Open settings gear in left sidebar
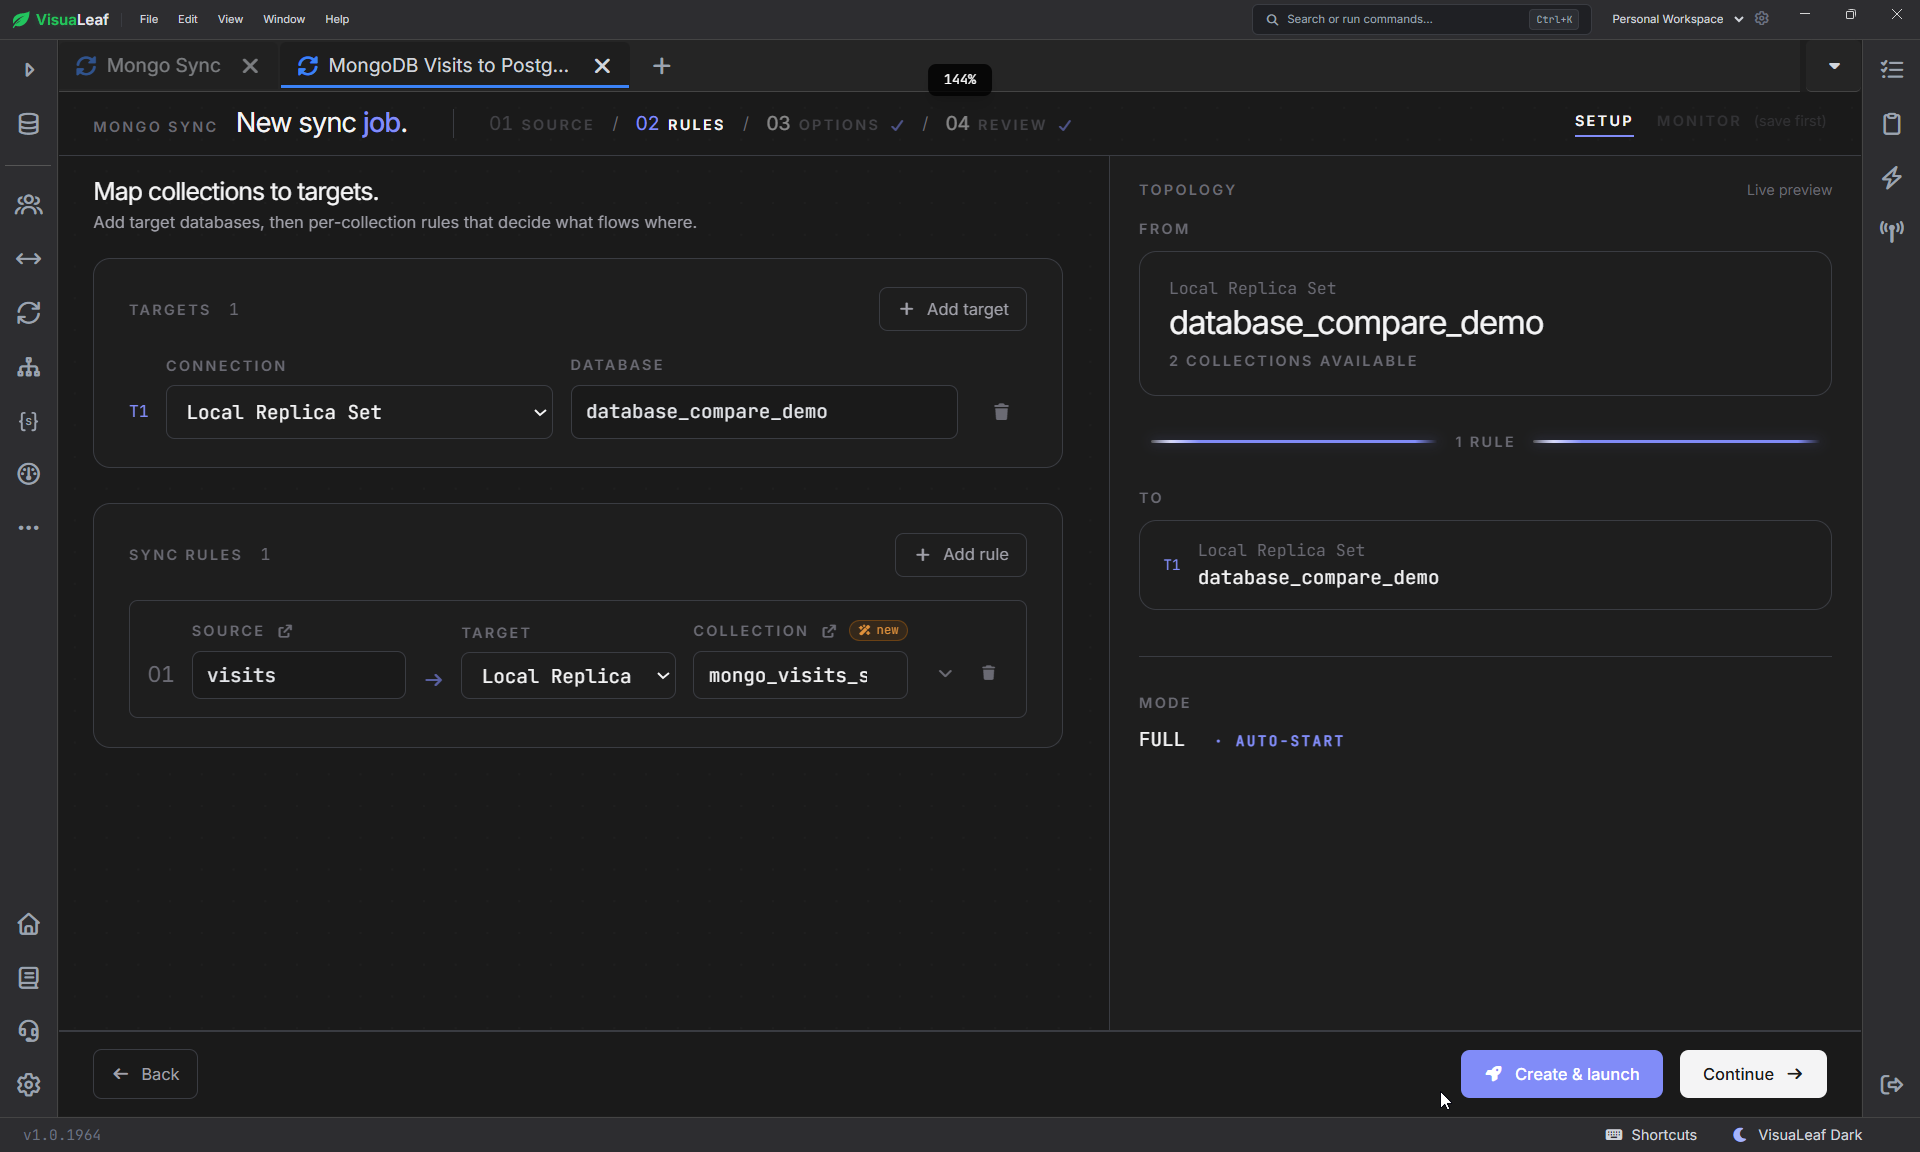Viewport: 1920px width, 1152px height. coord(29,1085)
